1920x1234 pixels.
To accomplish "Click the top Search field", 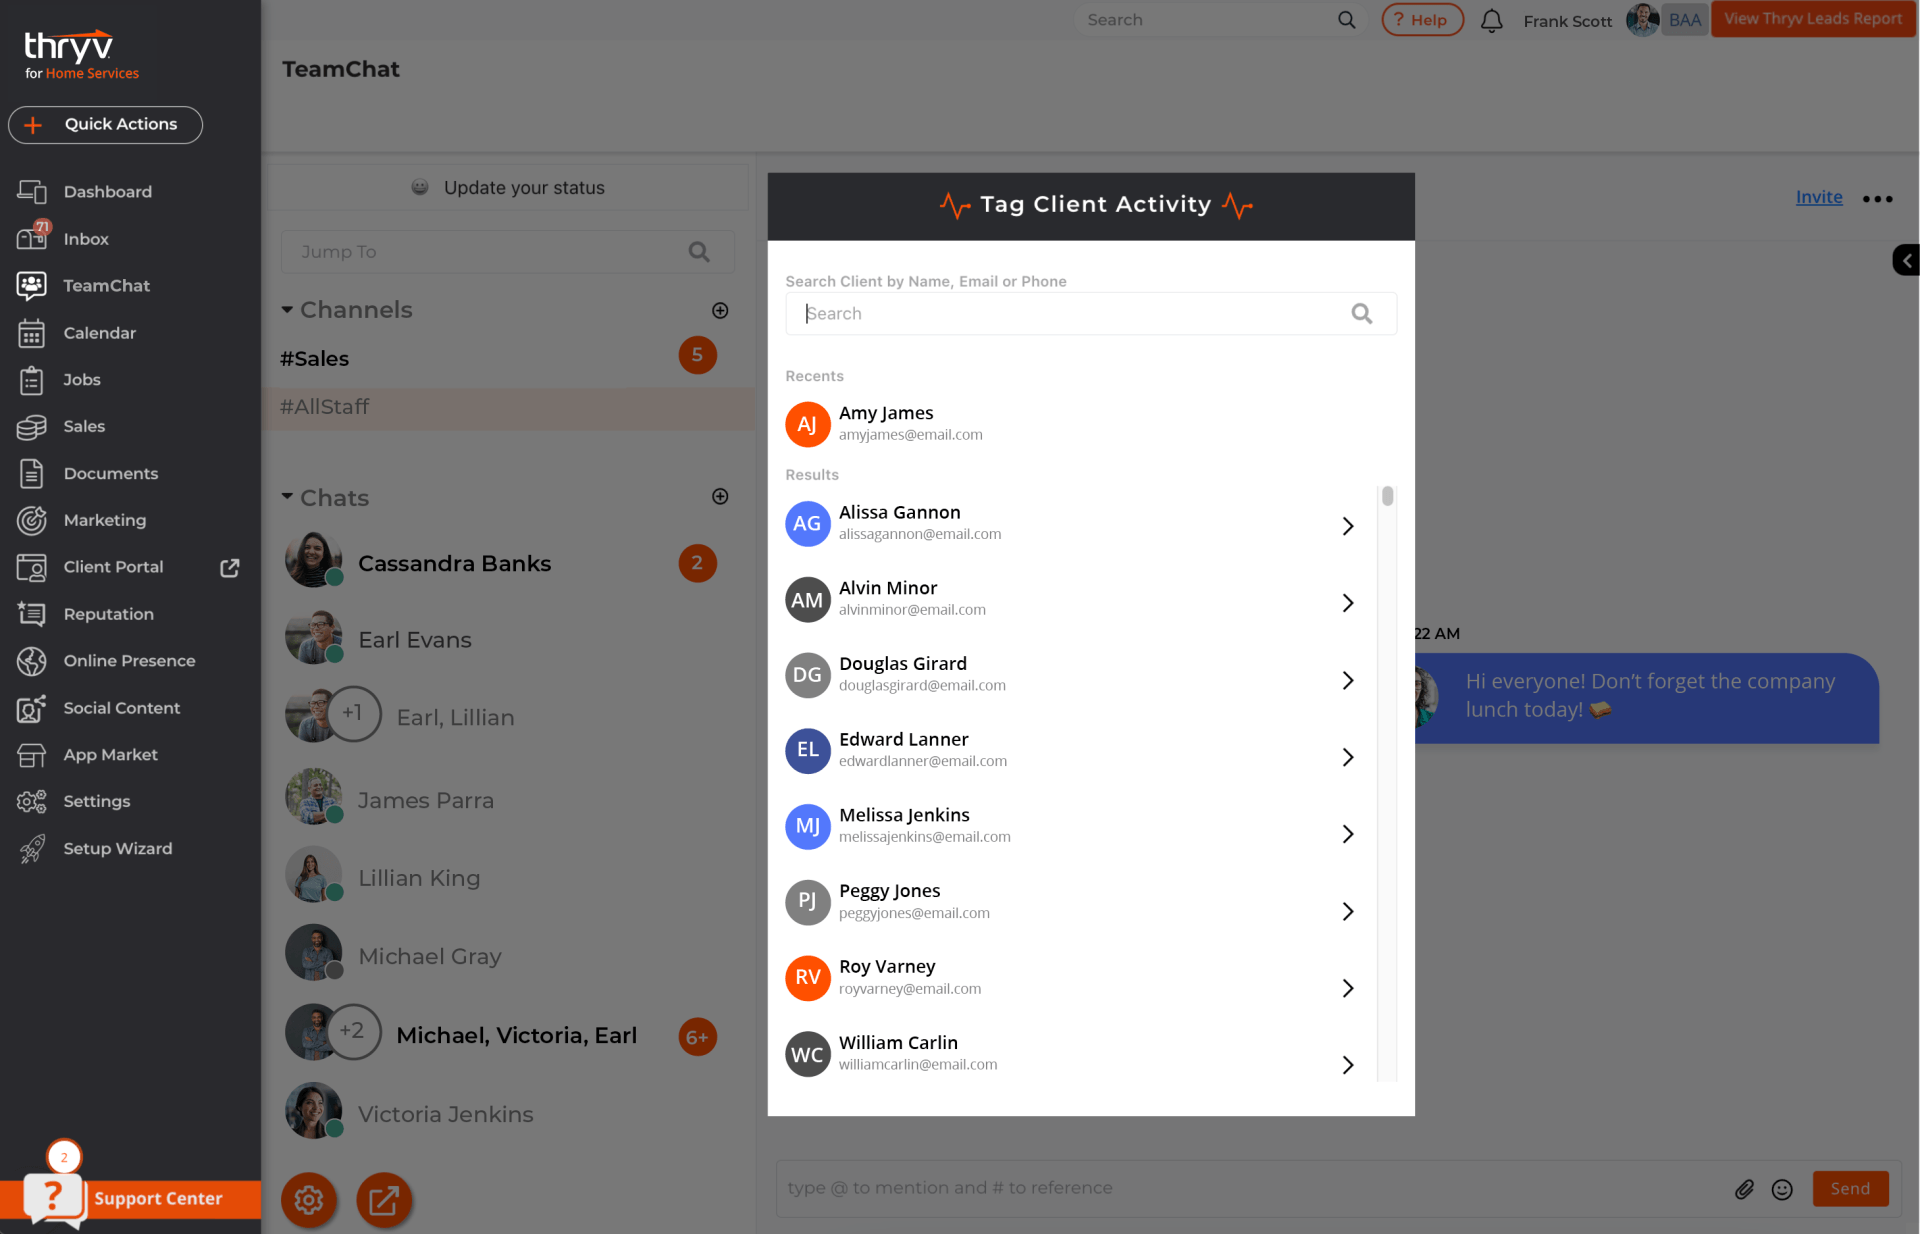I will point(1220,20).
